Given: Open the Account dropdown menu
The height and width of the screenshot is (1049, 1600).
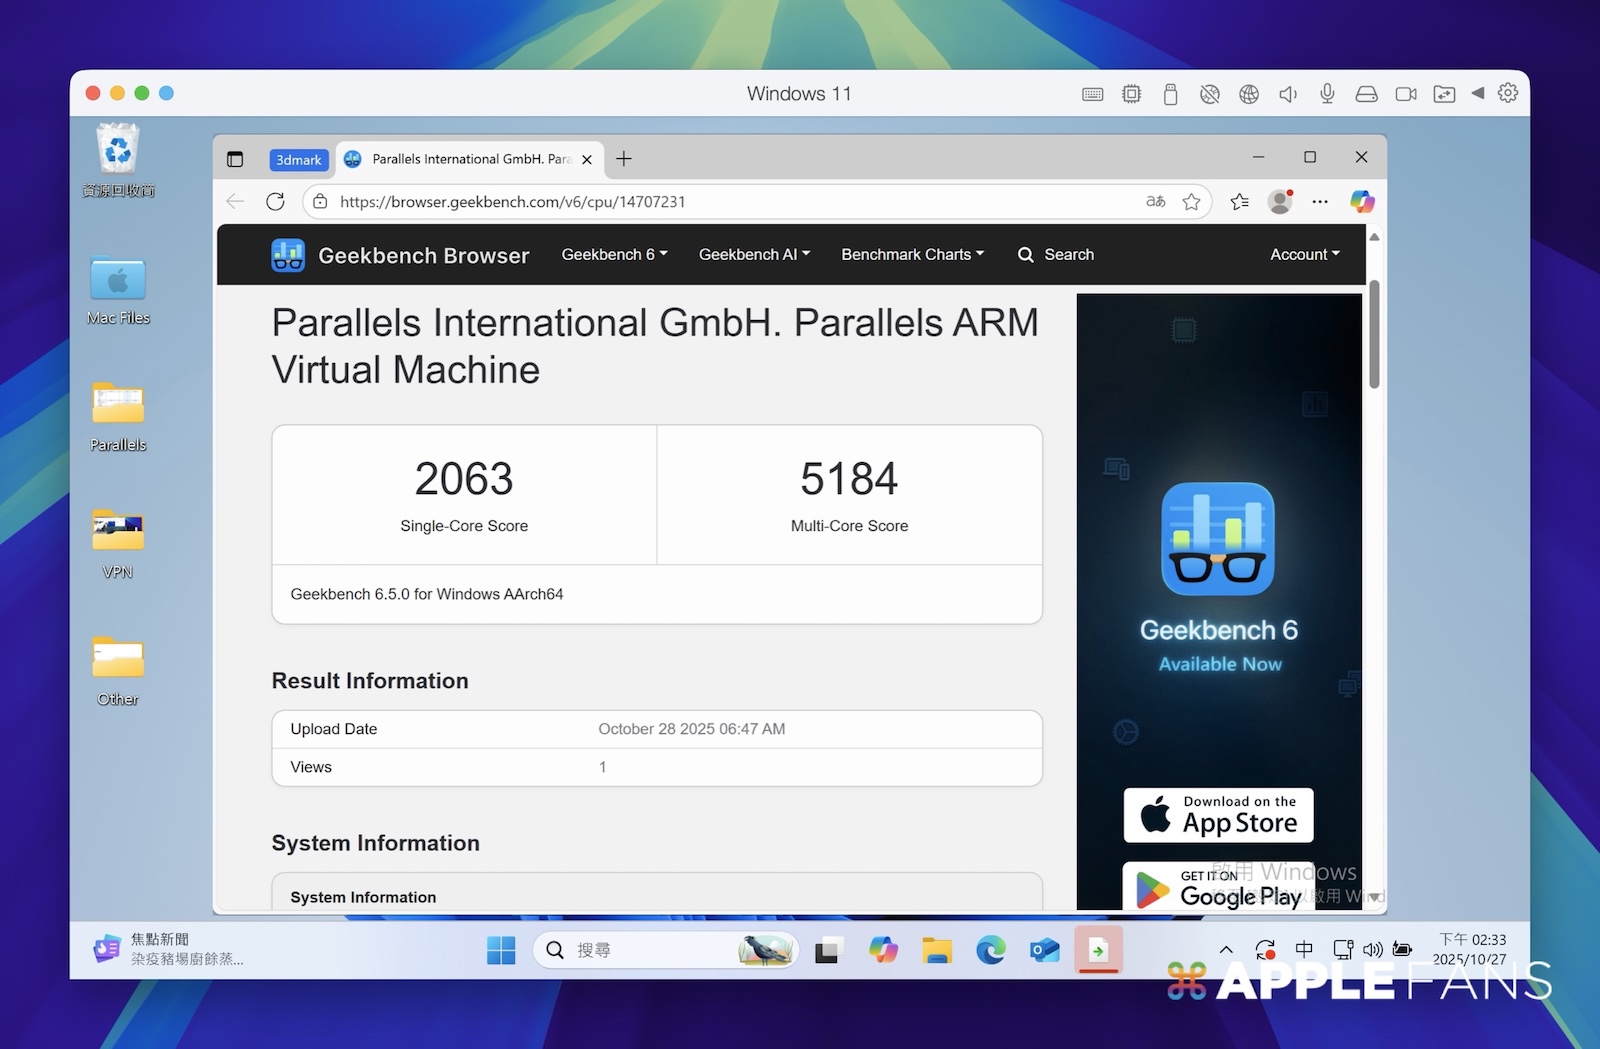Looking at the screenshot, I should click(1304, 255).
